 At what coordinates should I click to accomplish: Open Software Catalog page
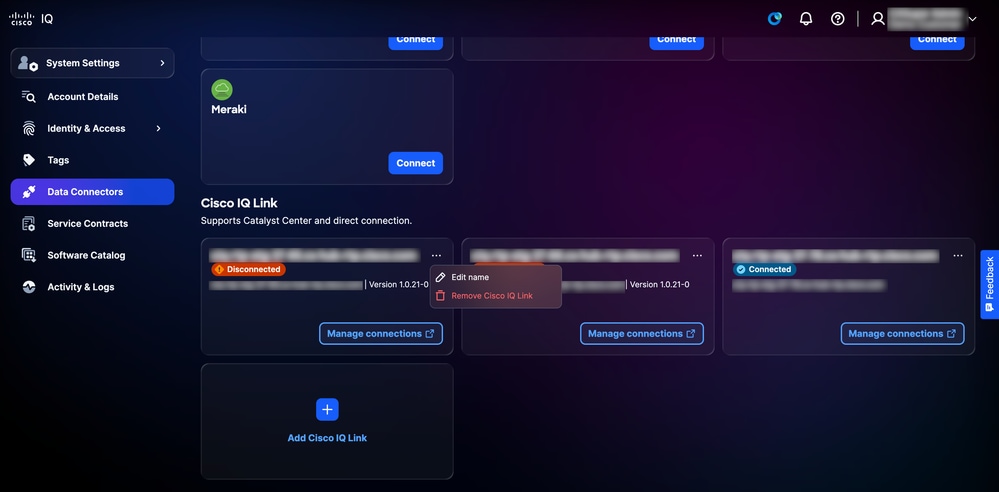(x=86, y=256)
